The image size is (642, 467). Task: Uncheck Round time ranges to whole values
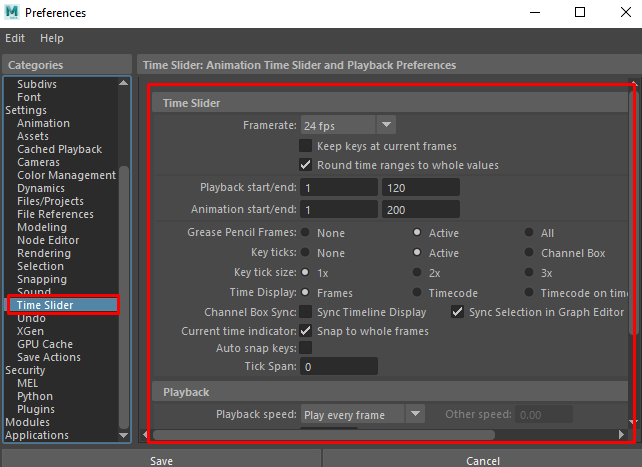pos(306,165)
